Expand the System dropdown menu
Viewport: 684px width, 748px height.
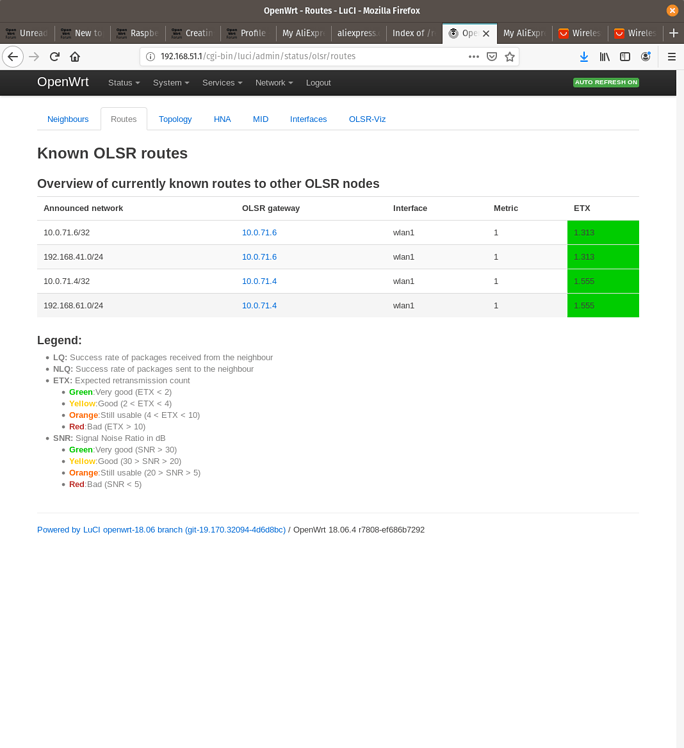tap(170, 83)
